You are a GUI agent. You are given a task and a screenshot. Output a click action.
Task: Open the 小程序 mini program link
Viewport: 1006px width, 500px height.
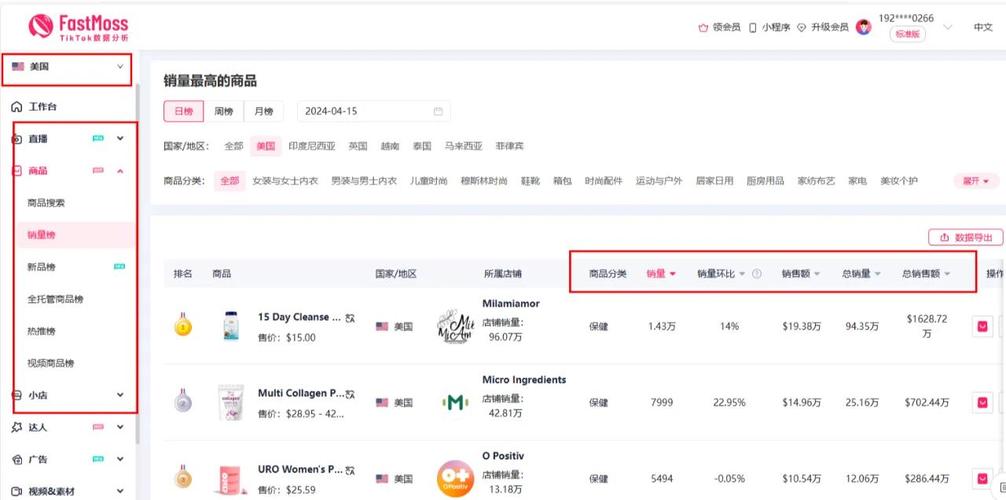pos(769,28)
